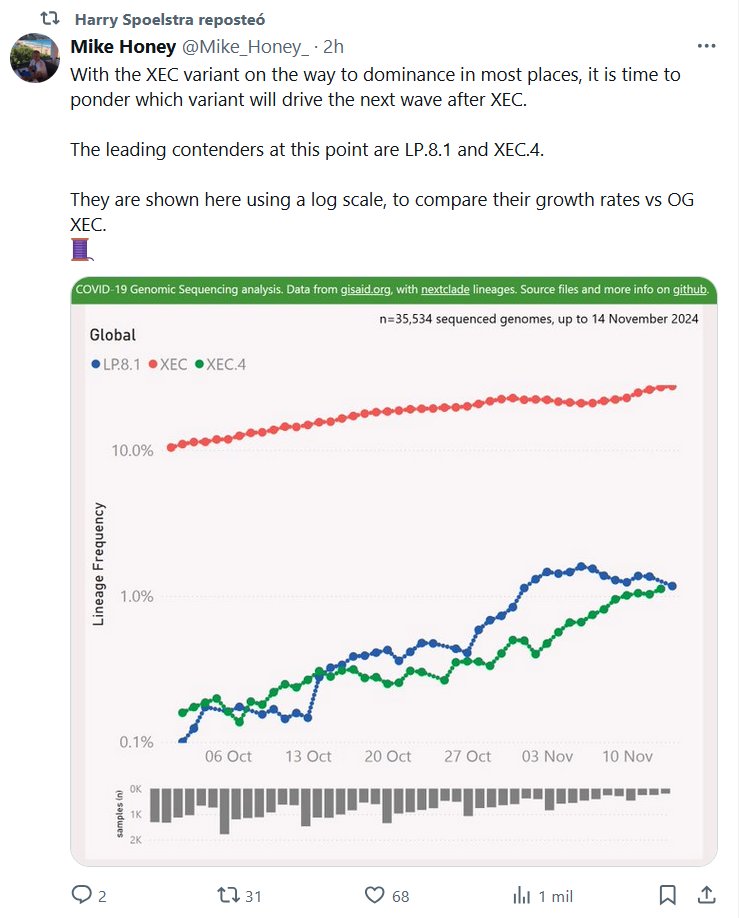Open the view analytics bar icon
This screenshot has height=918, width=742.
pos(521,895)
